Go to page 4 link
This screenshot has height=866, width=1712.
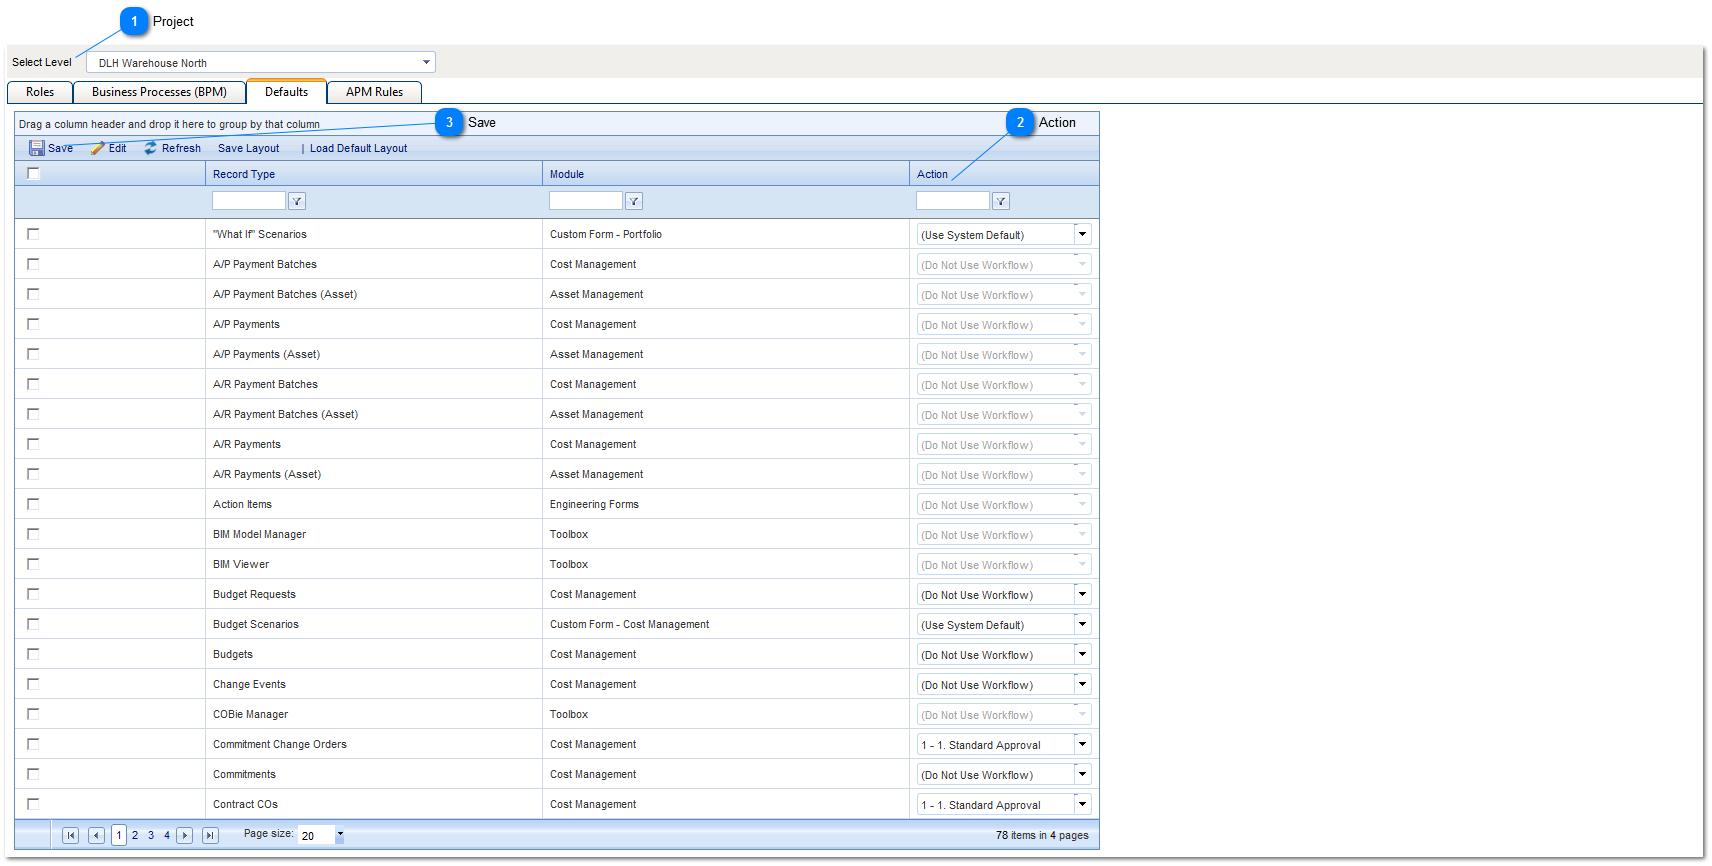tap(167, 835)
